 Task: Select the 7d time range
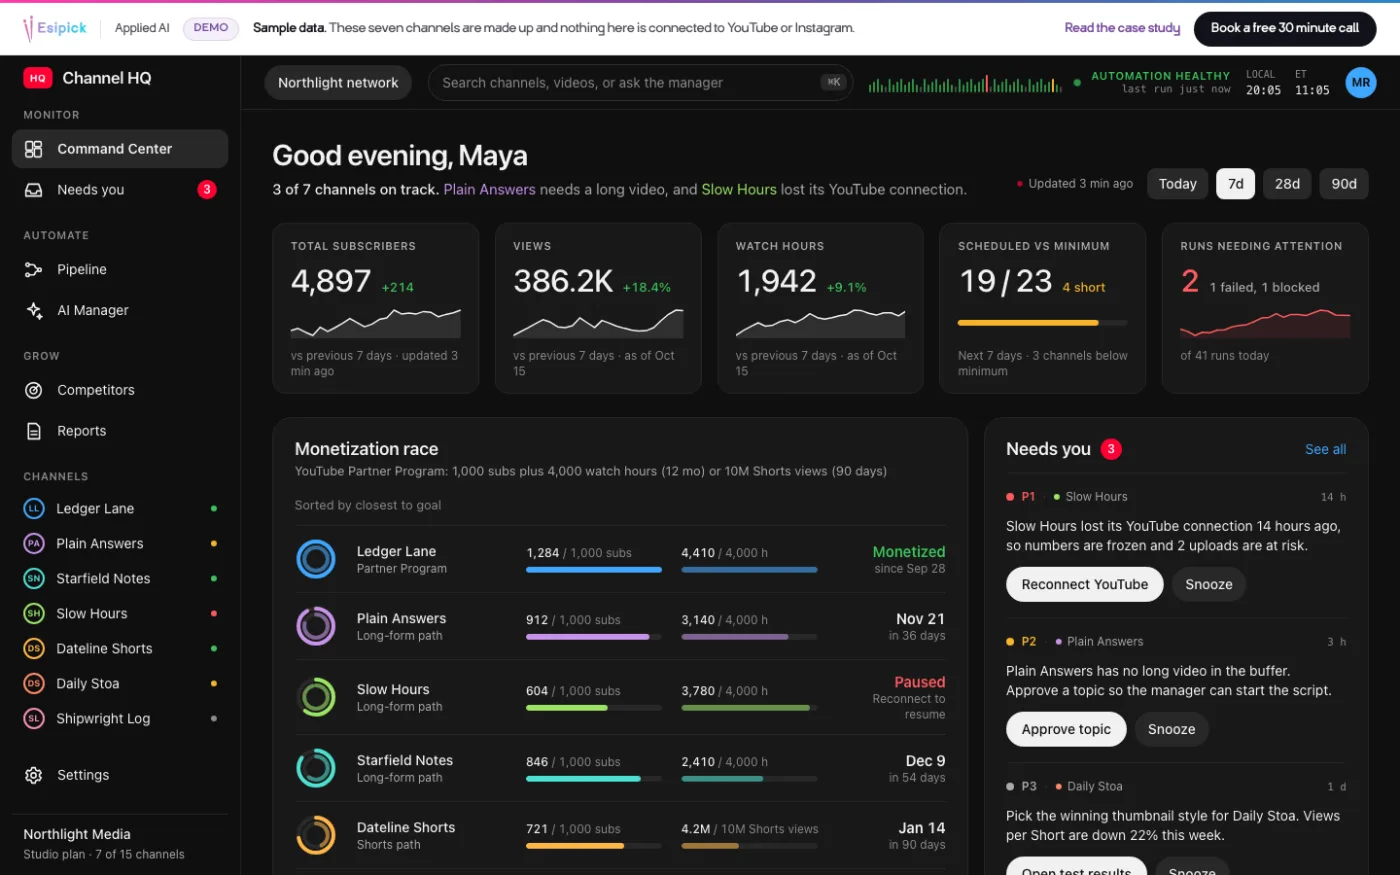point(1236,184)
